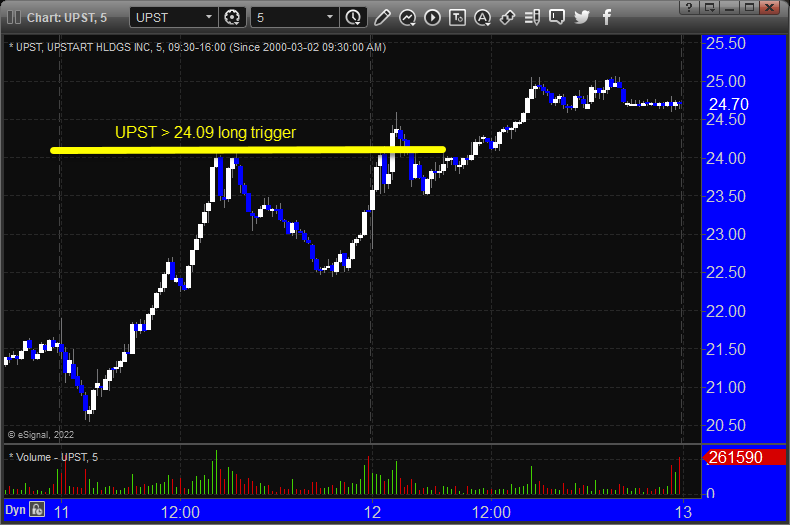Open the time template clock menu

[353, 18]
